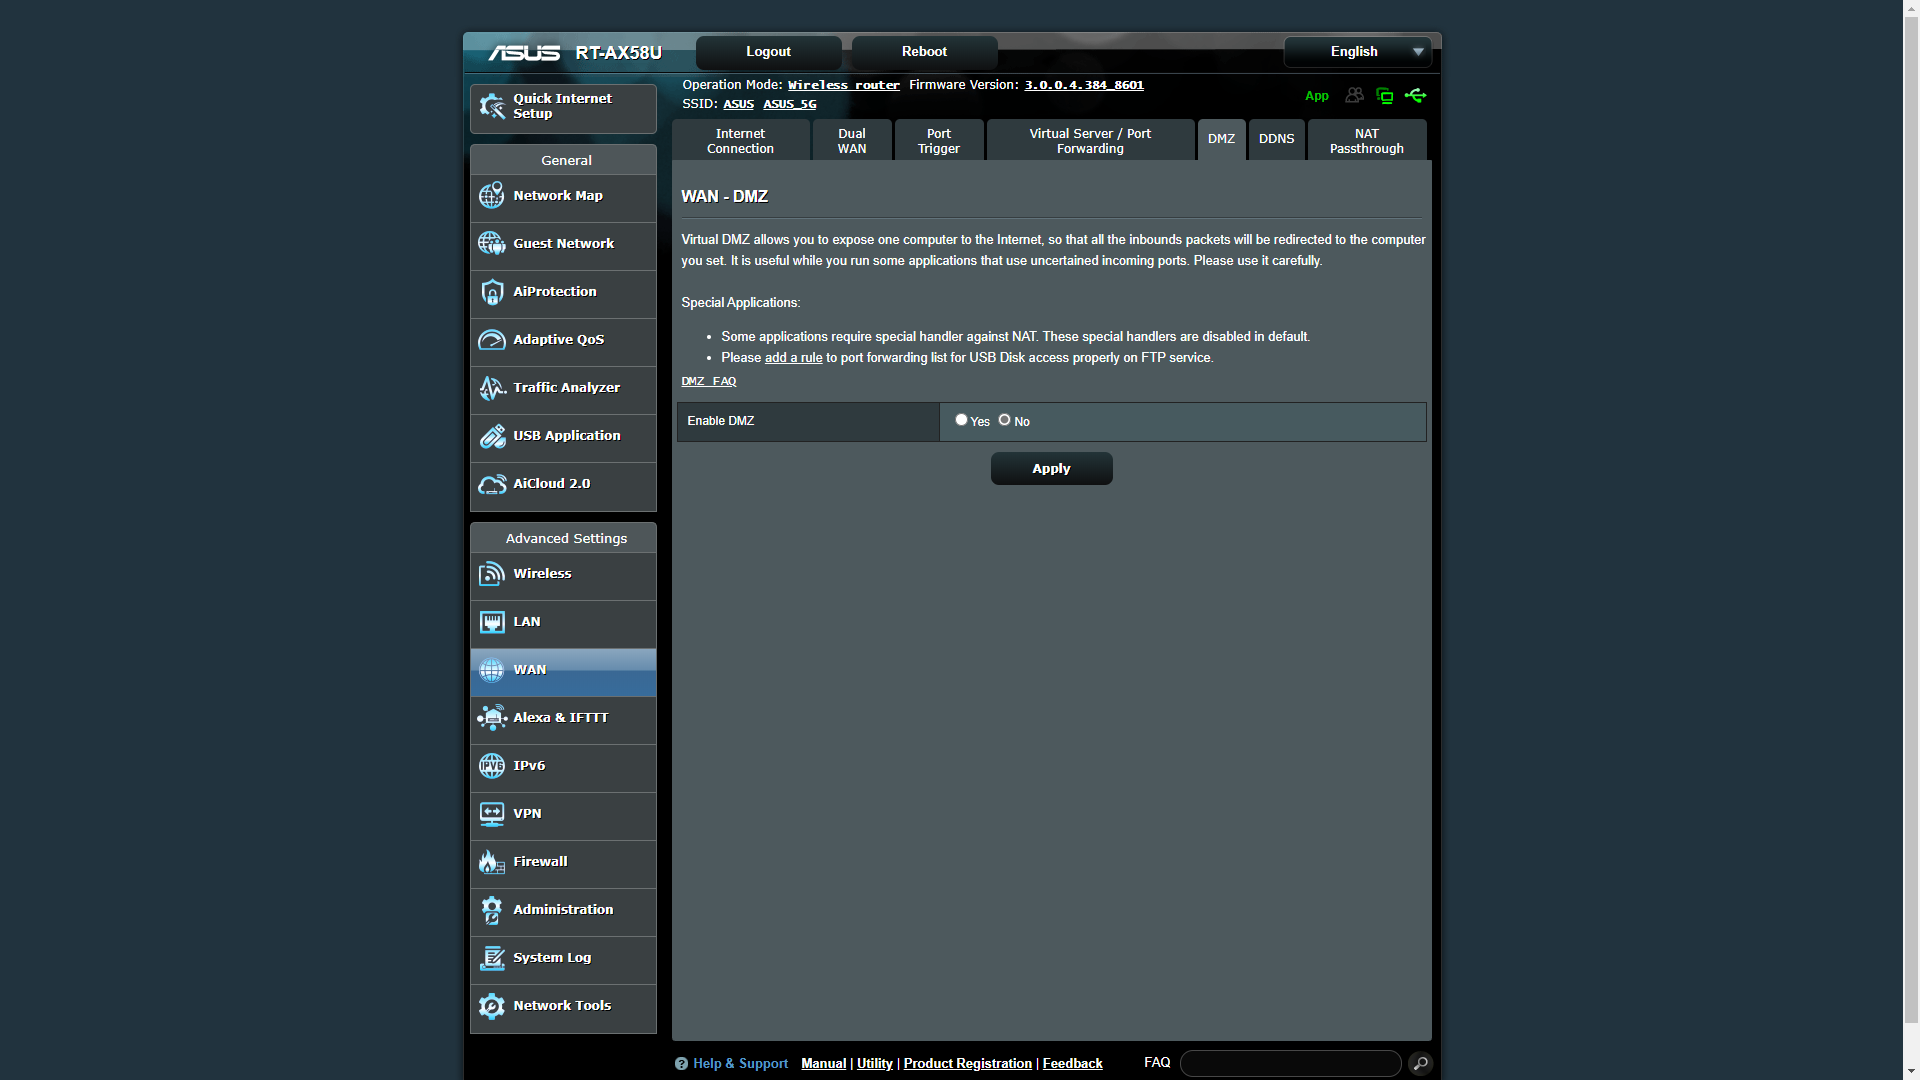Open AiProtection shield icon
The width and height of the screenshot is (1920, 1080).
pyautogui.click(x=491, y=292)
